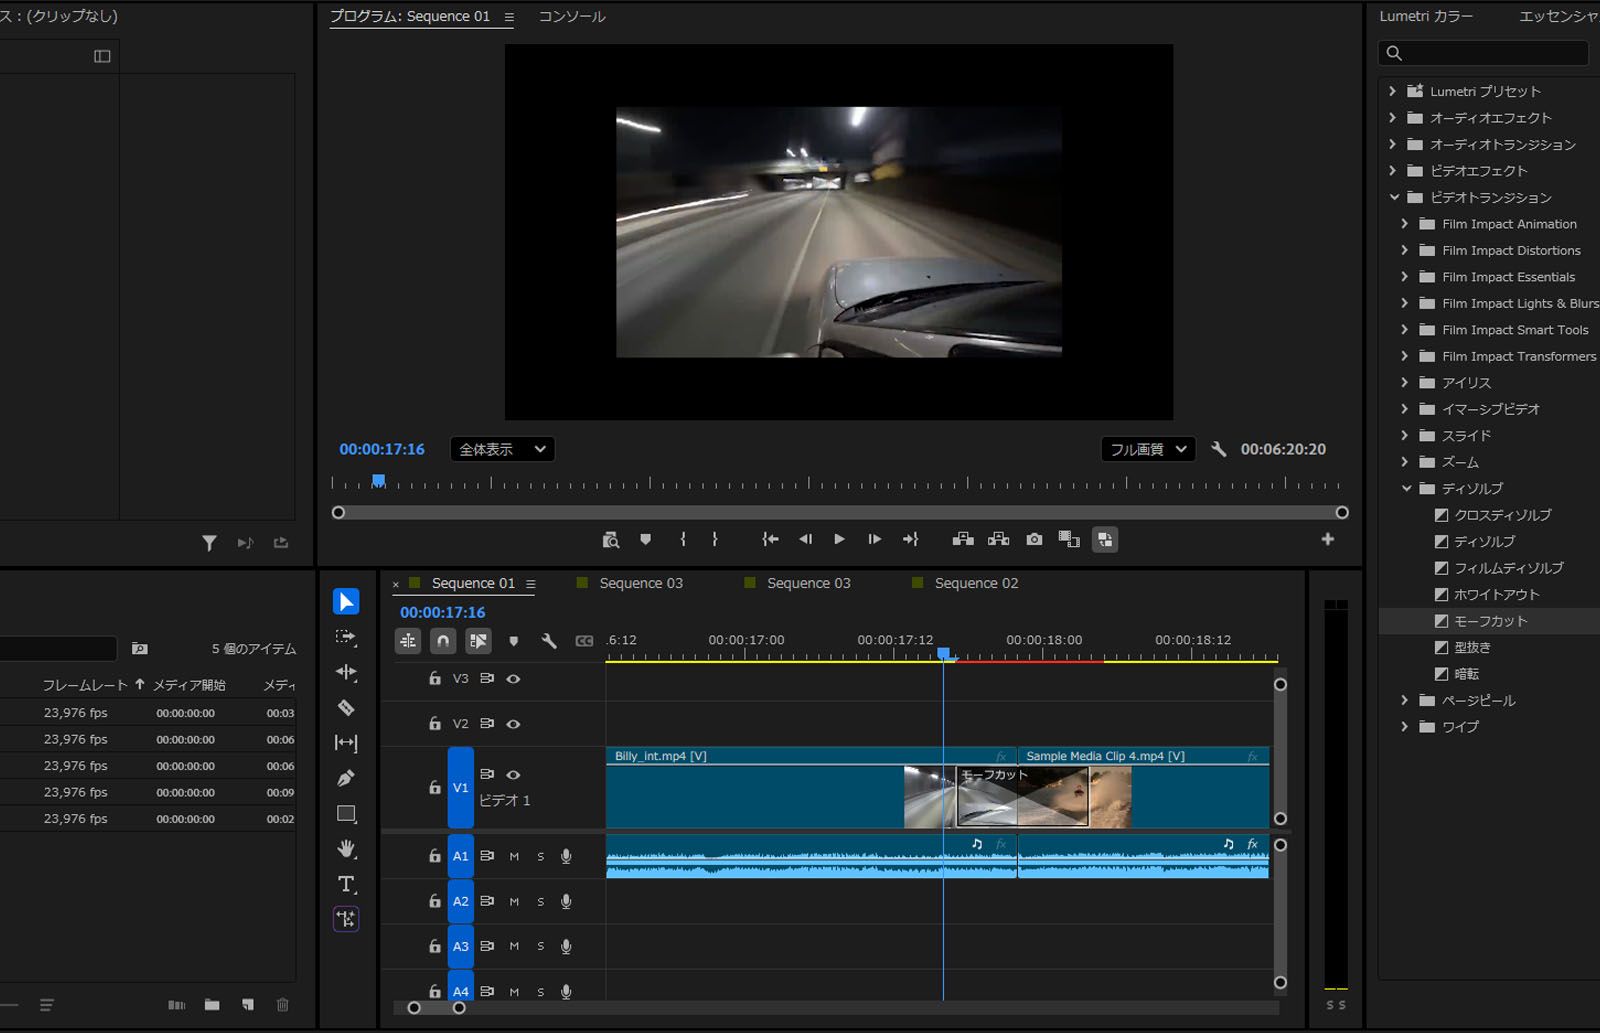Mute audio track A1
1600x1033 pixels.
514,856
